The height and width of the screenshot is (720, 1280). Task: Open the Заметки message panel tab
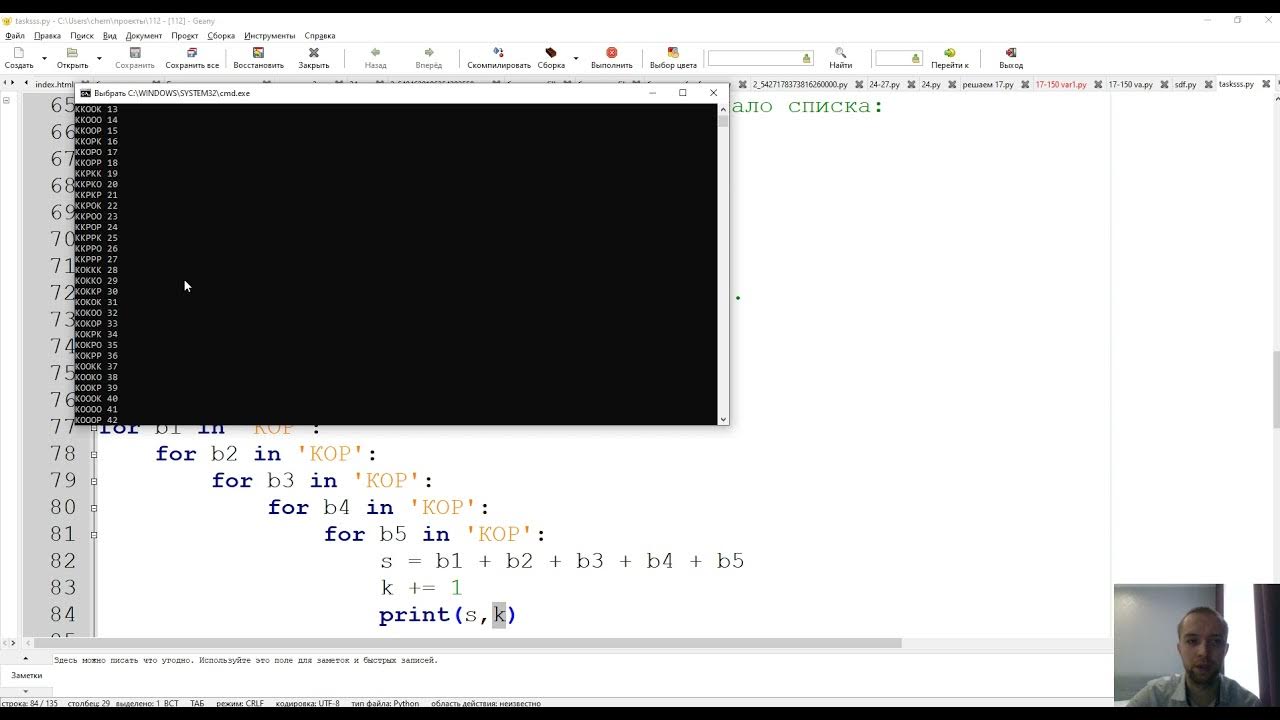(27, 675)
